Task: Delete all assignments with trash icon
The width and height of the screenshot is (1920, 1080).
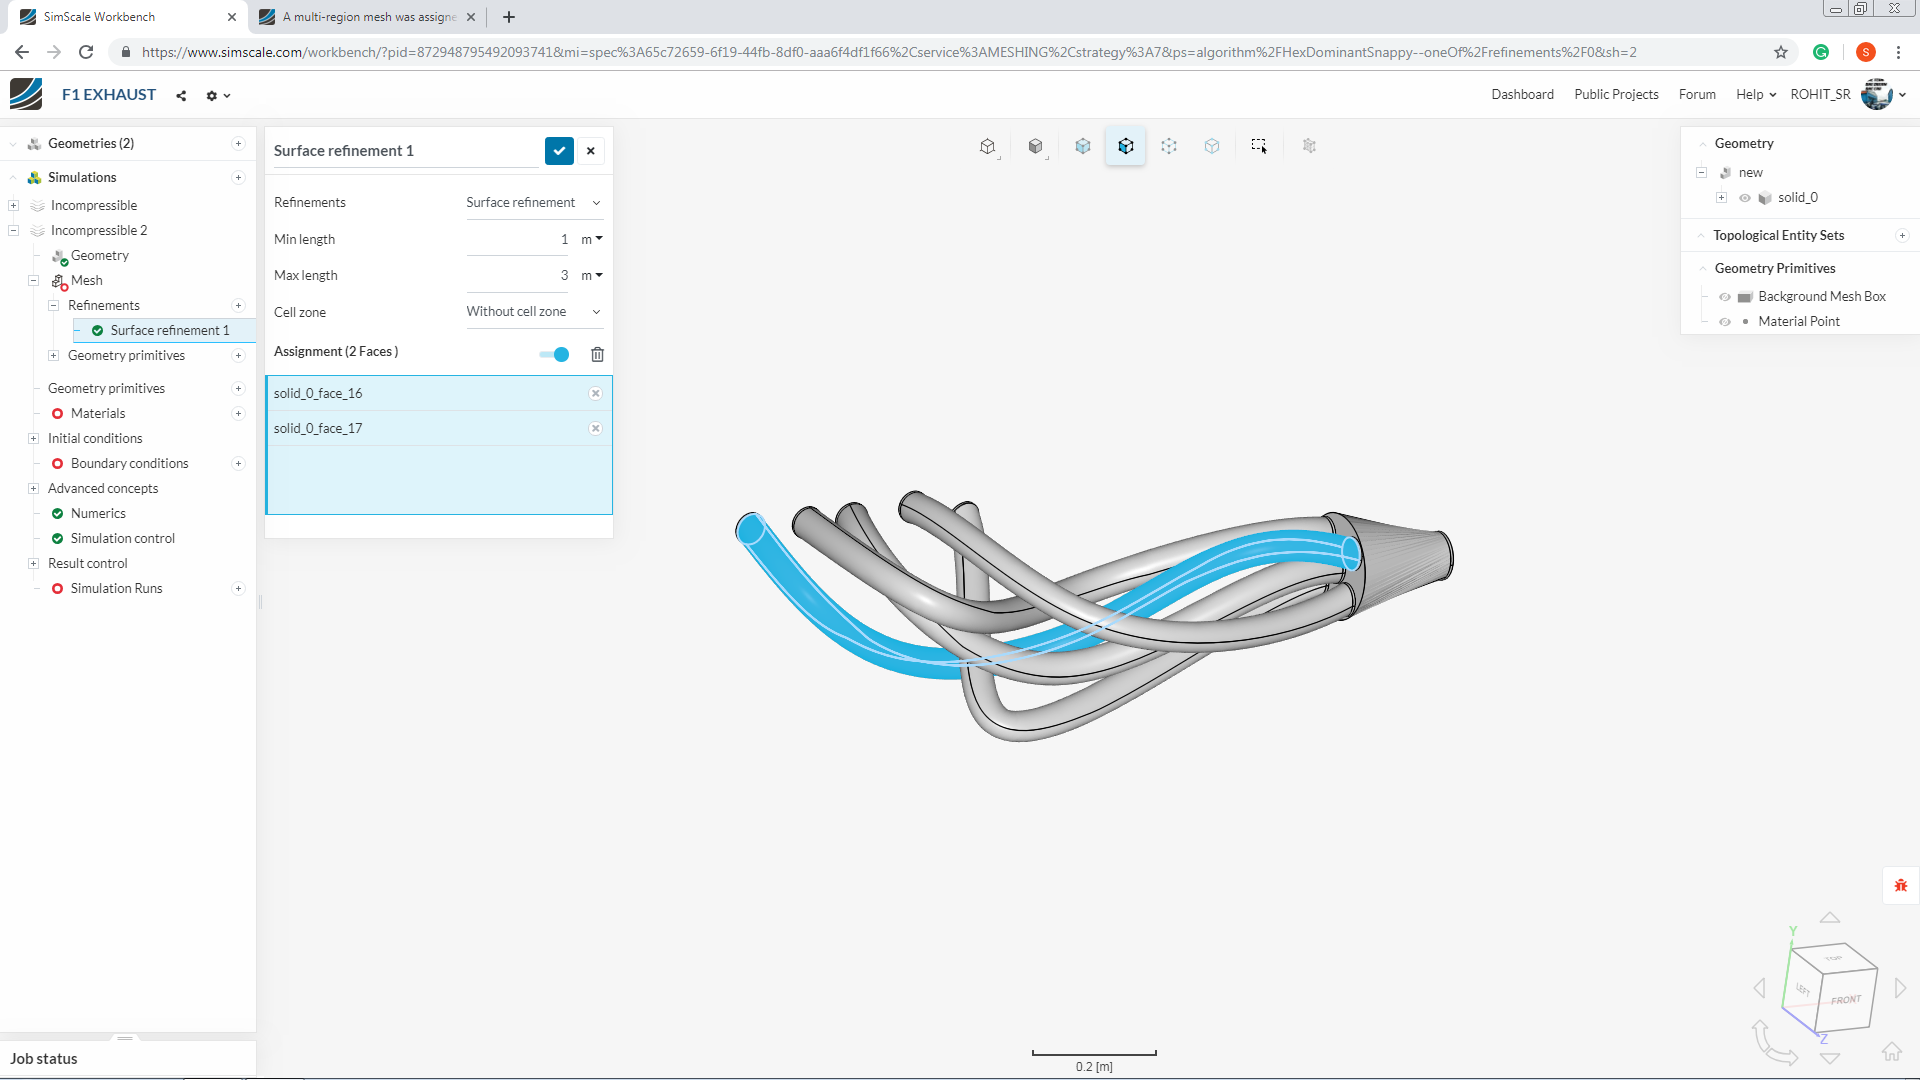Action: (597, 354)
